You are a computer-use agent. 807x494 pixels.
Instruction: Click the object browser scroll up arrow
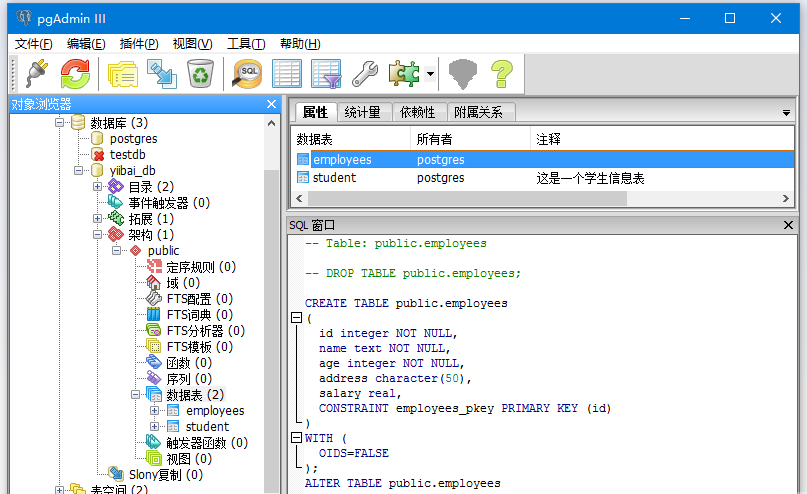click(272, 123)
